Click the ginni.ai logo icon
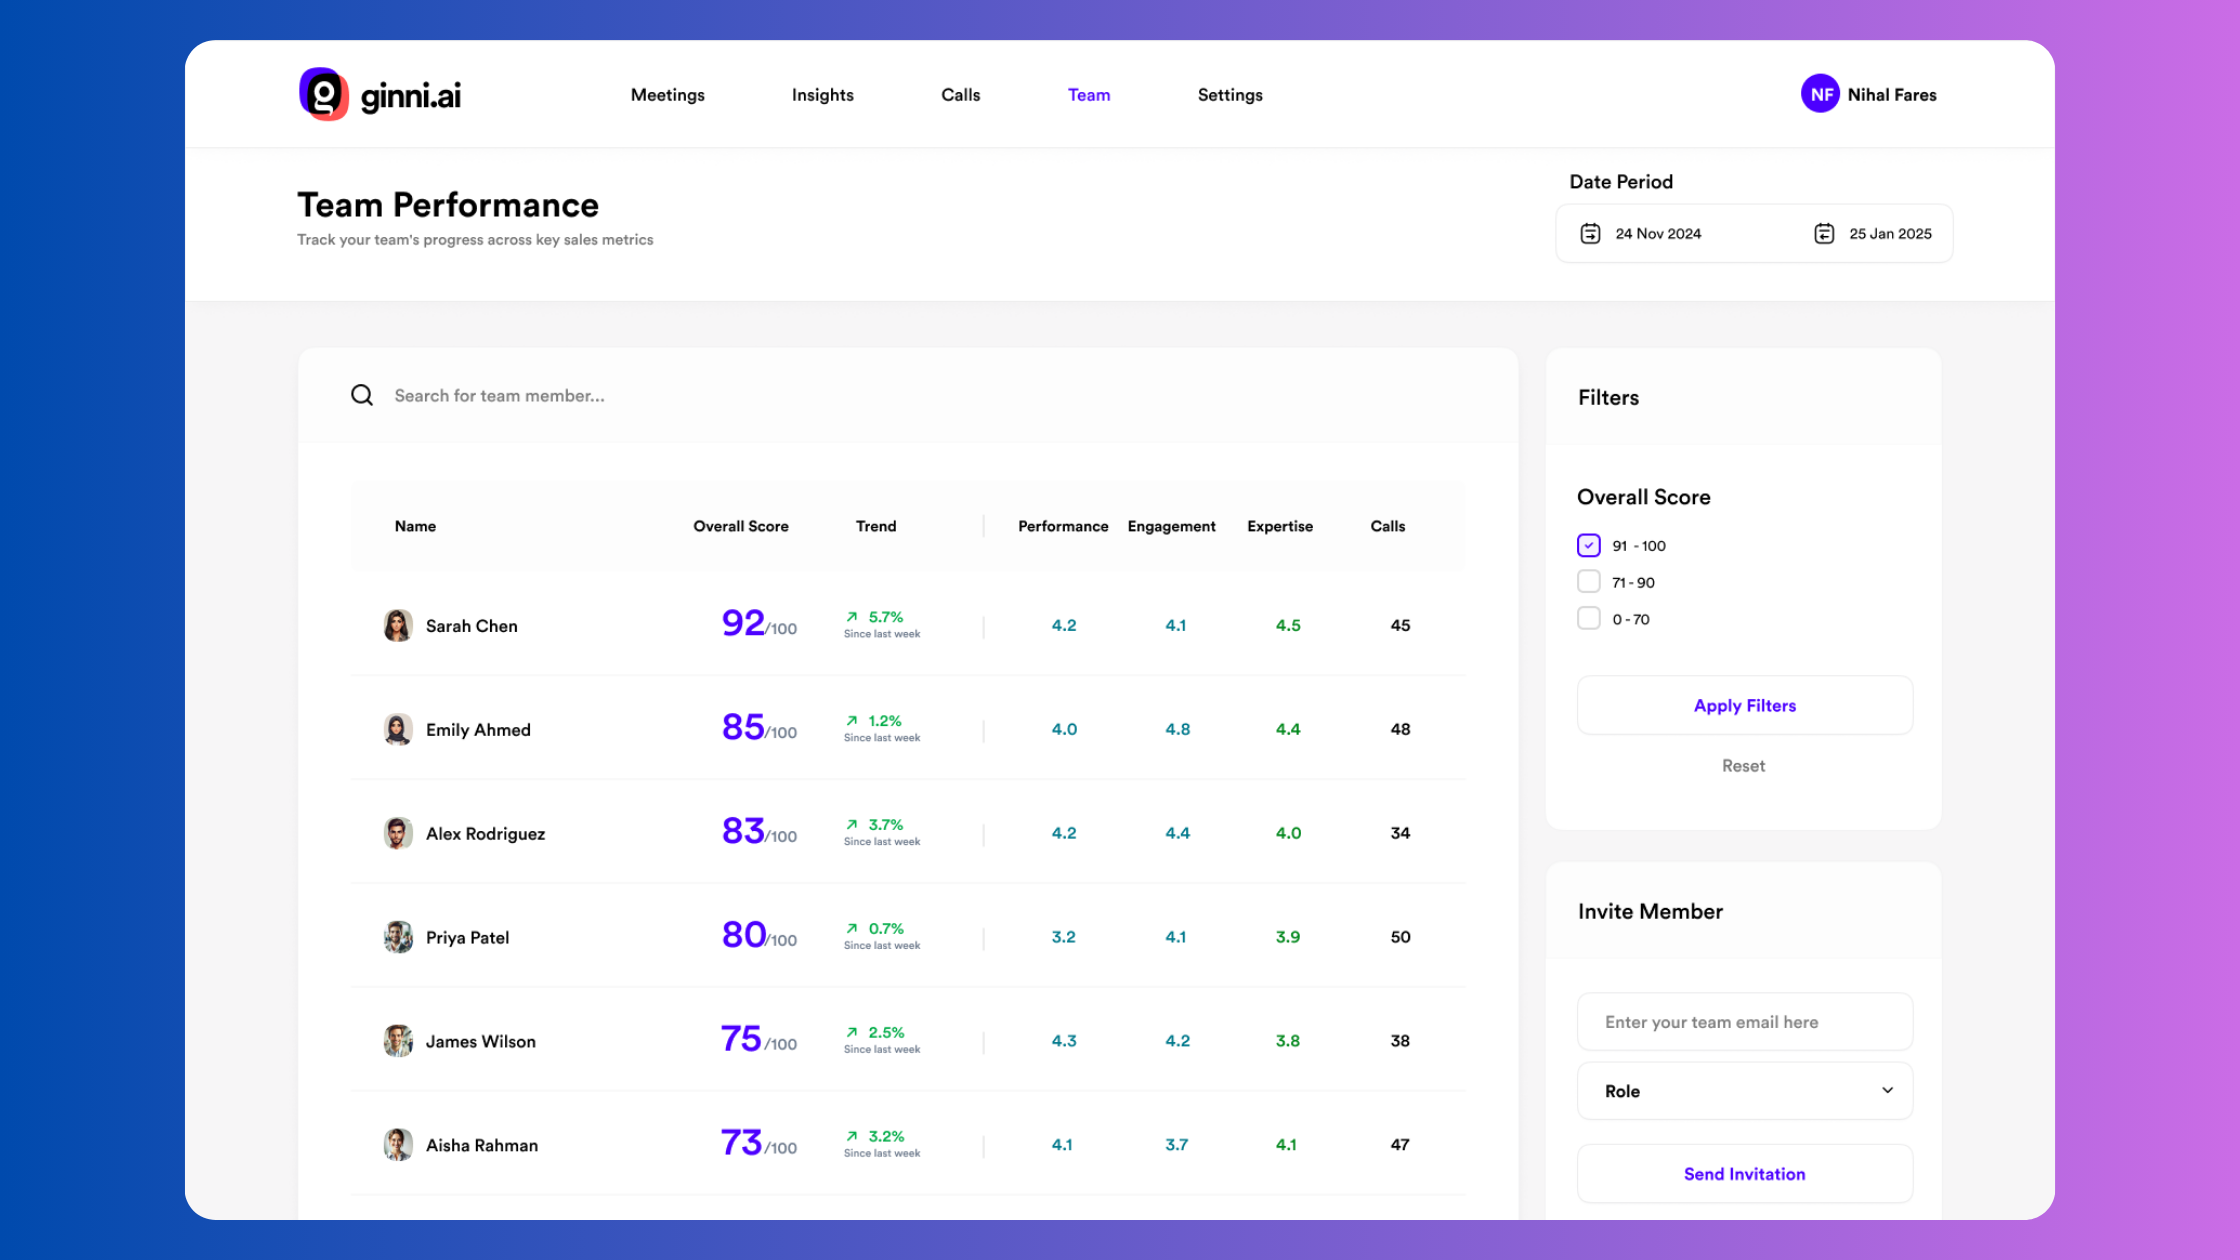Viewport: 2240px width, 1260px height. point(324,94)
